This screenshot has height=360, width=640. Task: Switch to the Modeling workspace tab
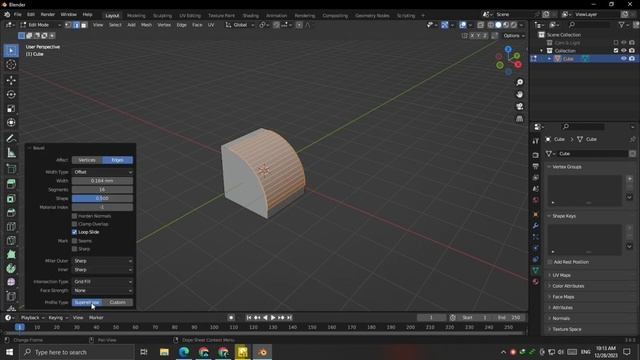(x=136, y=16)
